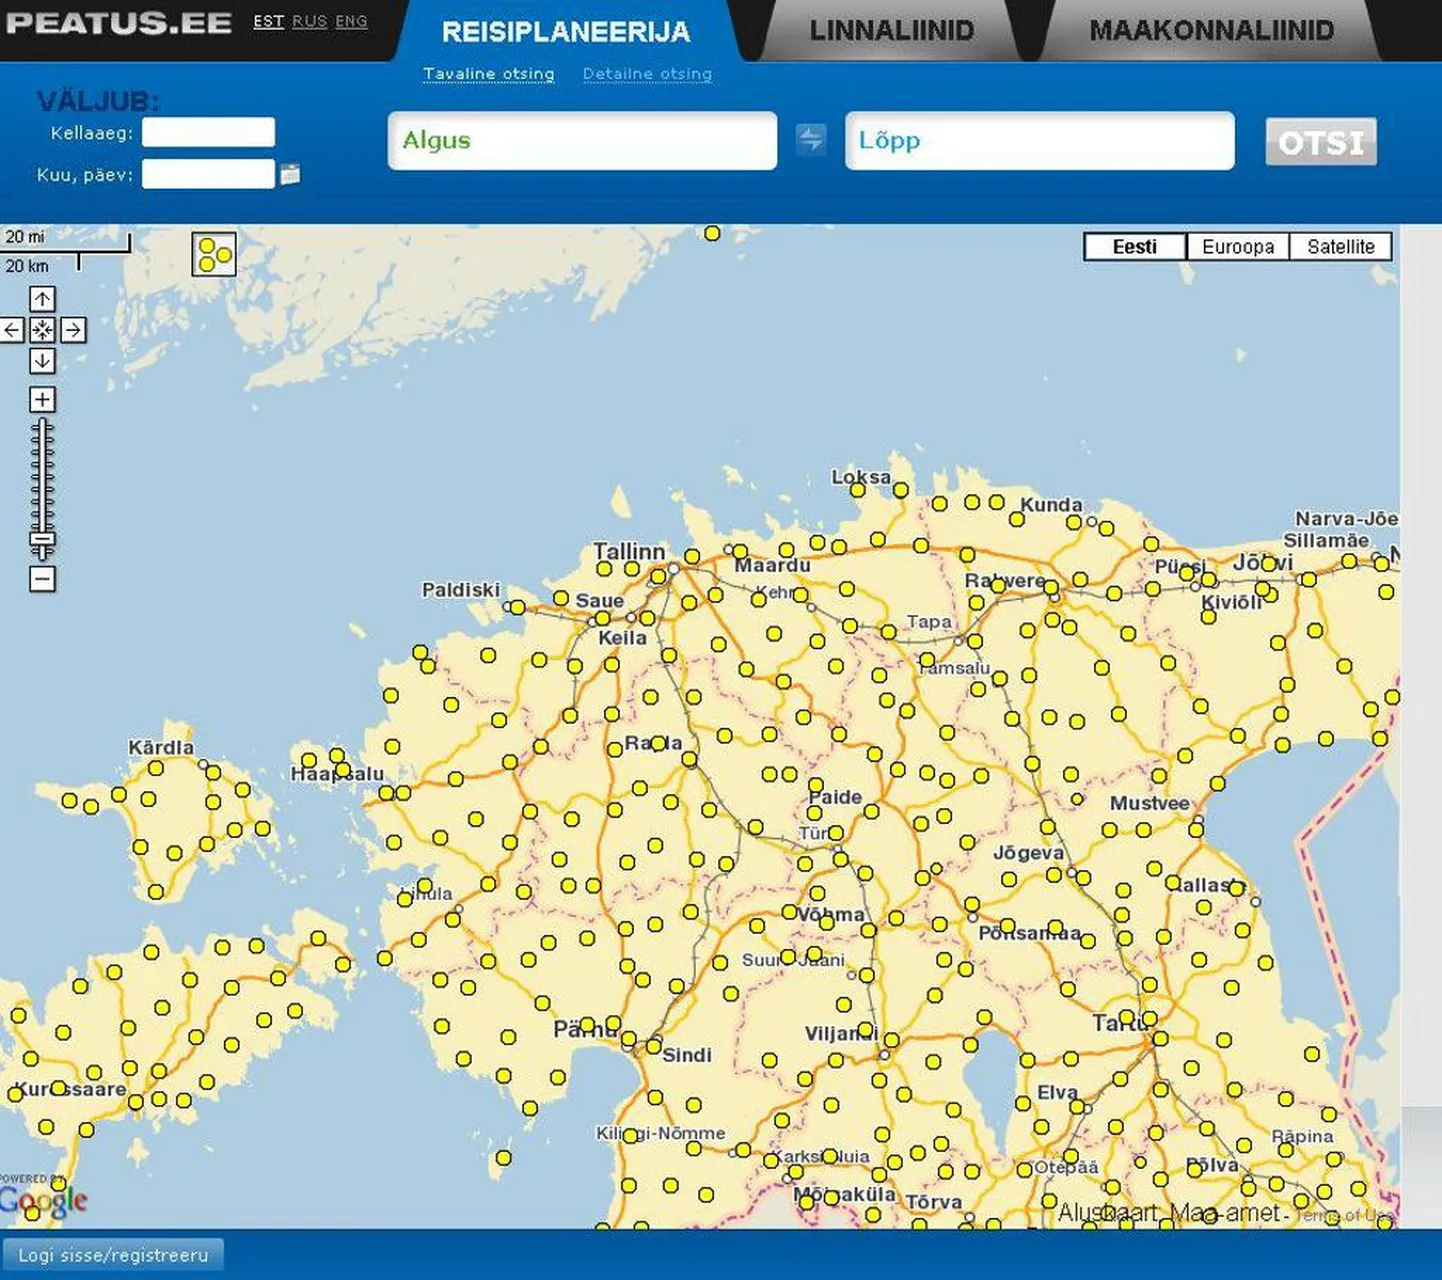Switch map to Satellite view
Image resolution: width=1442 pixels, height=1280 pixels.
1341,247
